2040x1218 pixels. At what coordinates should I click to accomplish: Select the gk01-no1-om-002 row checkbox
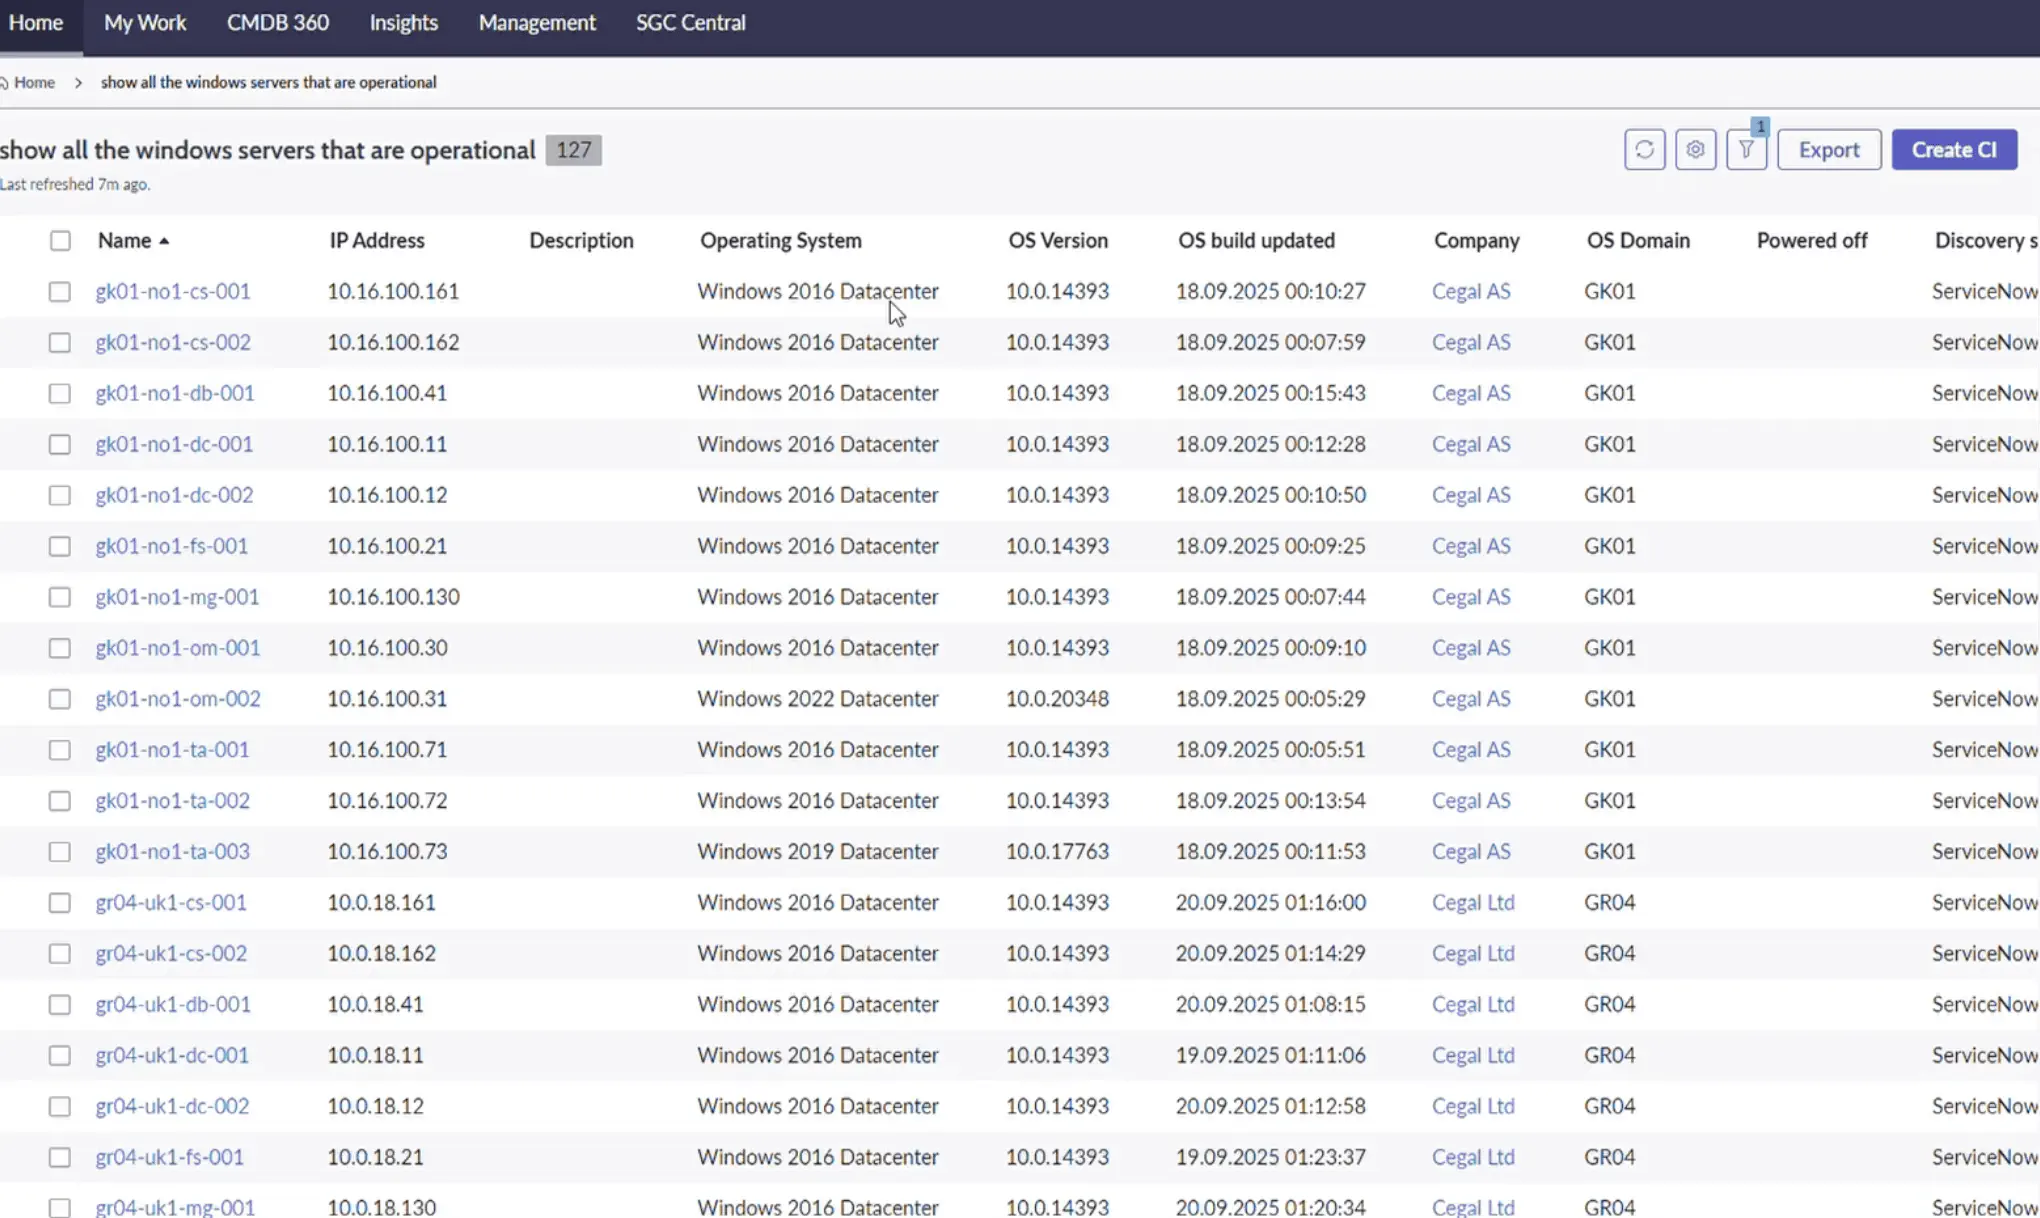click(x=60, y=699)
